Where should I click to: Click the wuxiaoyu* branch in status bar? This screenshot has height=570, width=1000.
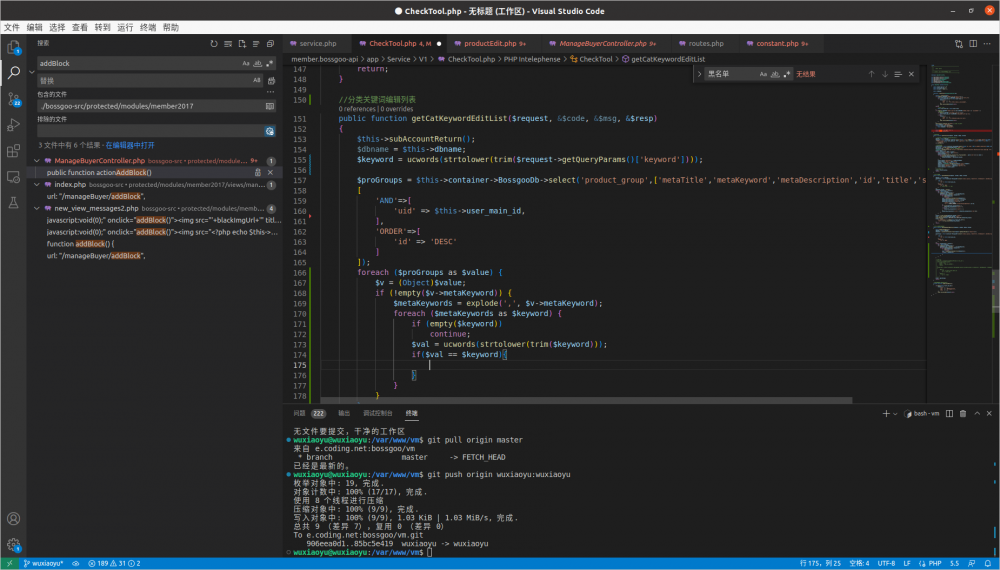tap(42, 563)
